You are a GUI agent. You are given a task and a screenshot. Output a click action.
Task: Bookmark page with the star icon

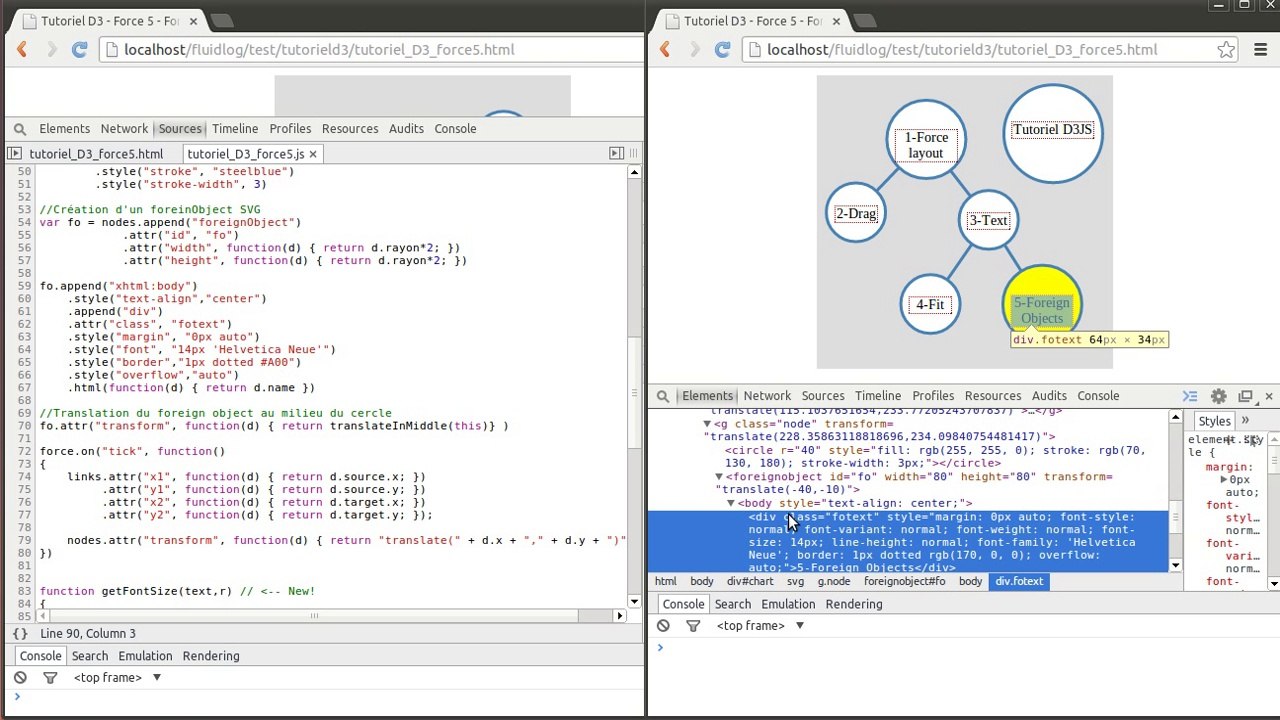pos(1226,49)
